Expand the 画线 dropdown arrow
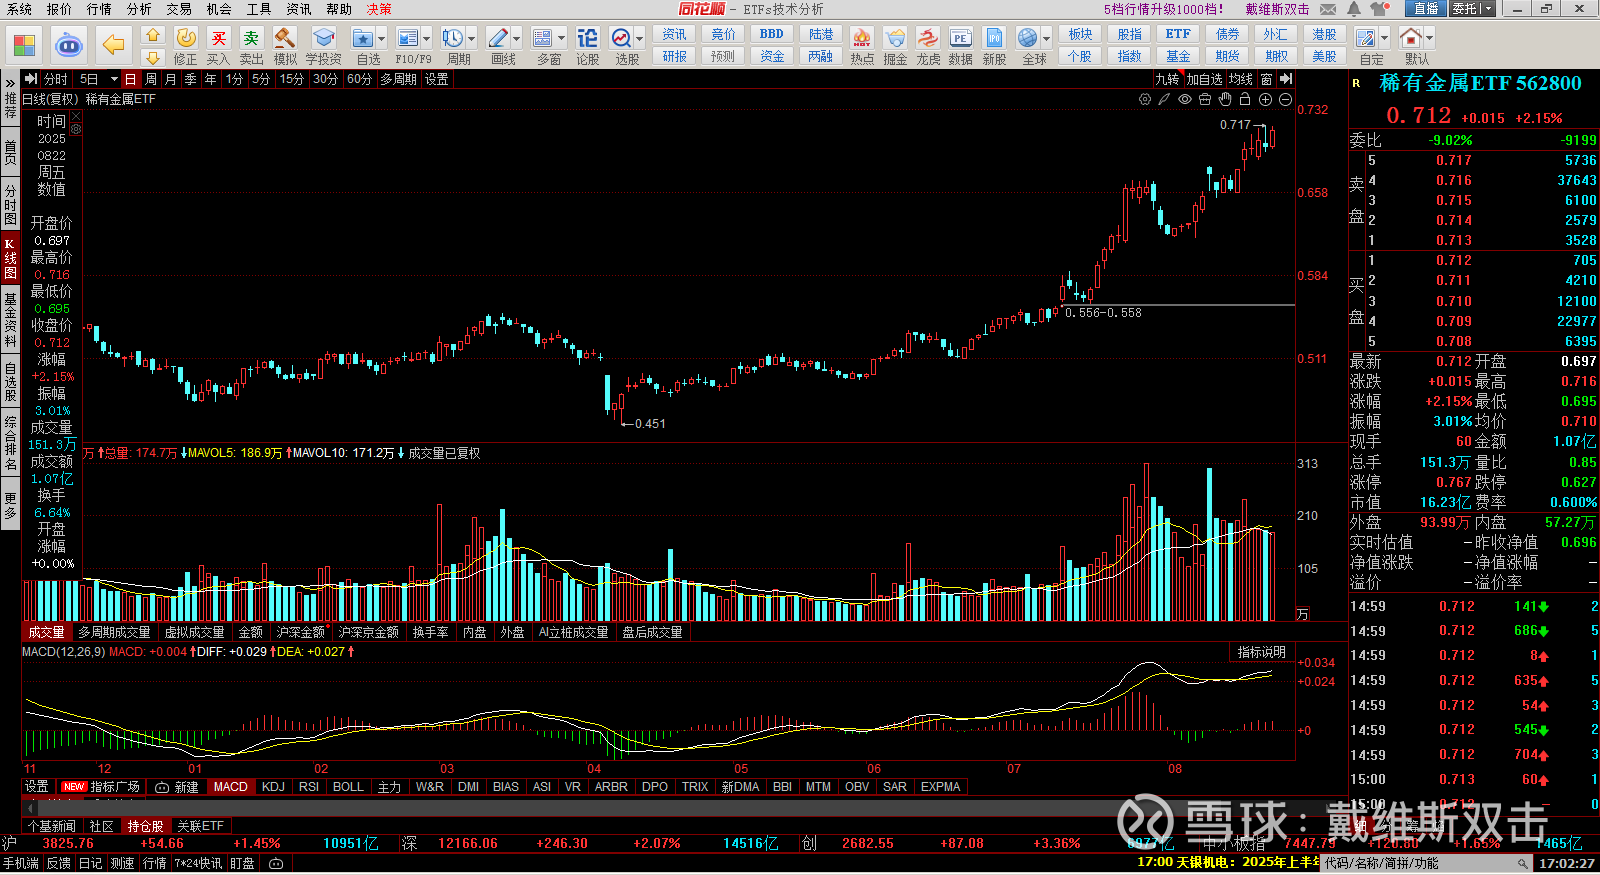1600x875 pixels. coord(516,39)
